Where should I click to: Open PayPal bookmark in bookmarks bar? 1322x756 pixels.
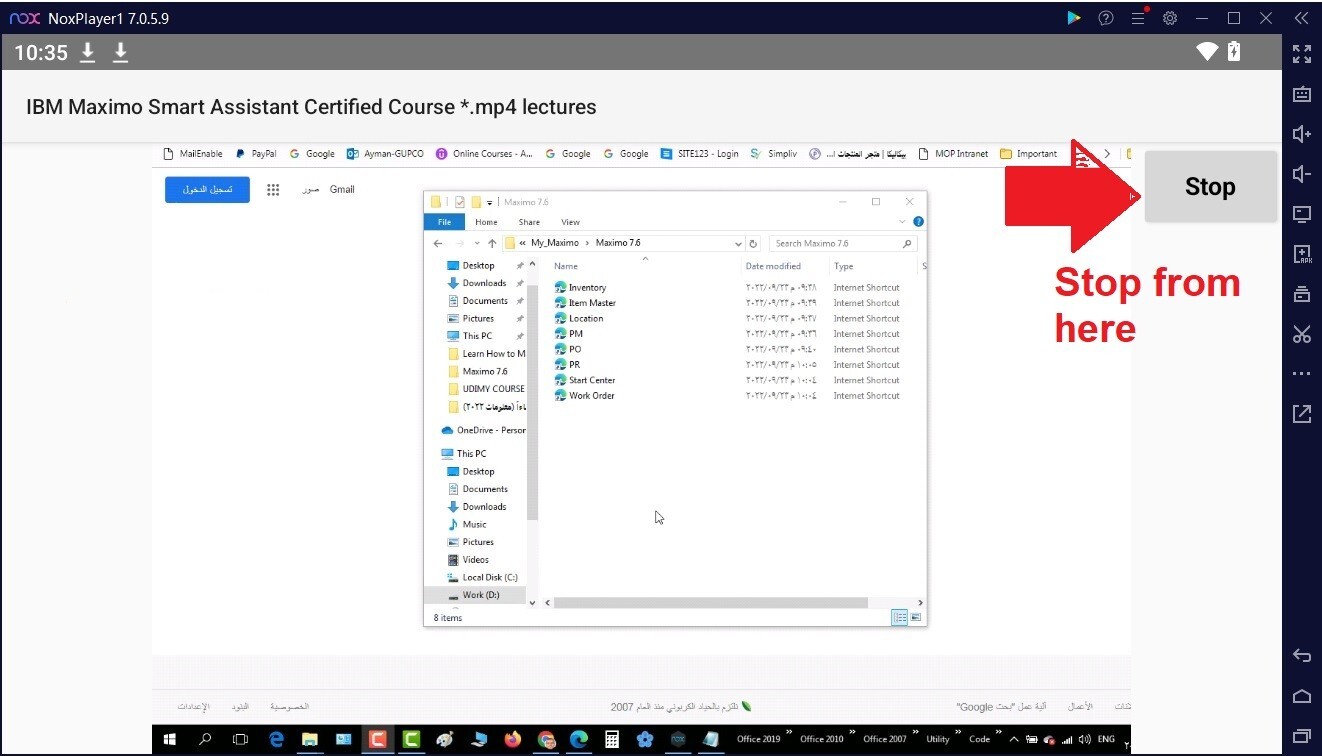click(x=257, y=154)
